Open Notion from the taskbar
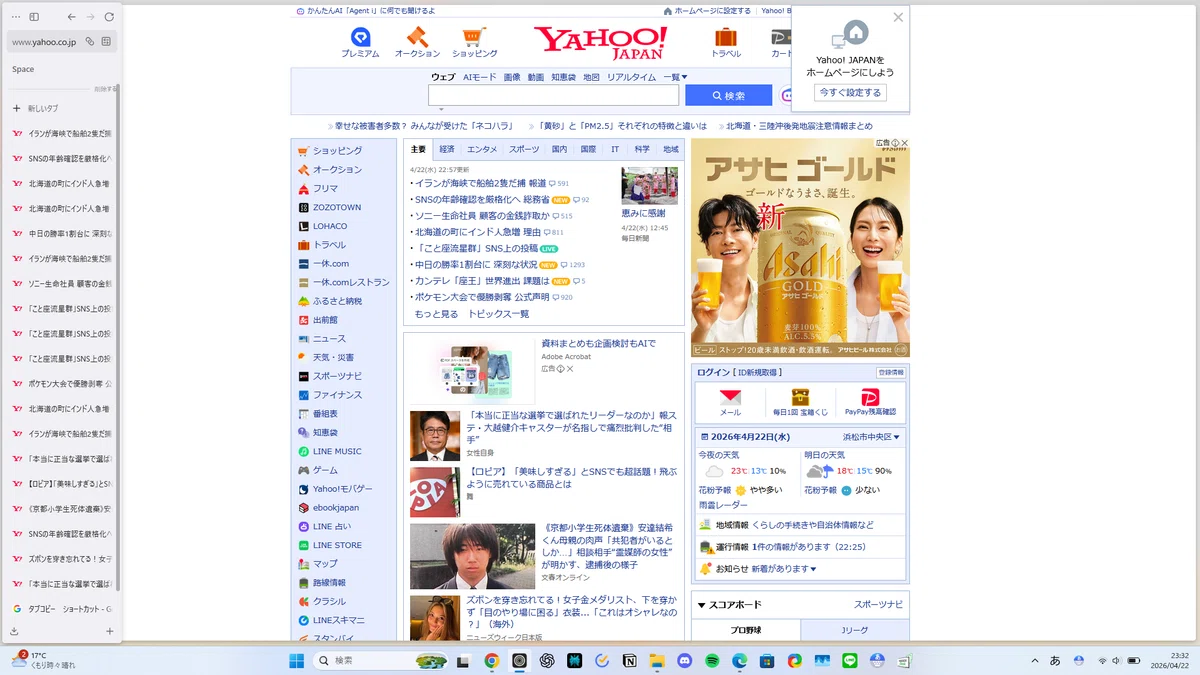Image resolution: width=1200 pixels, height=675 pixels. (x=630, y=661)
